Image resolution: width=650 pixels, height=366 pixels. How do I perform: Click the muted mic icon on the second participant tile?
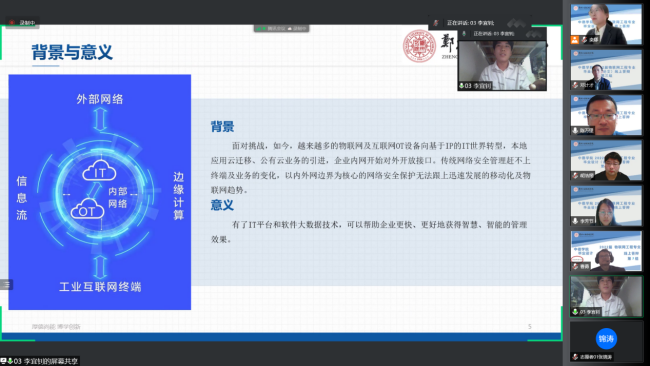[x=575, y=85]
